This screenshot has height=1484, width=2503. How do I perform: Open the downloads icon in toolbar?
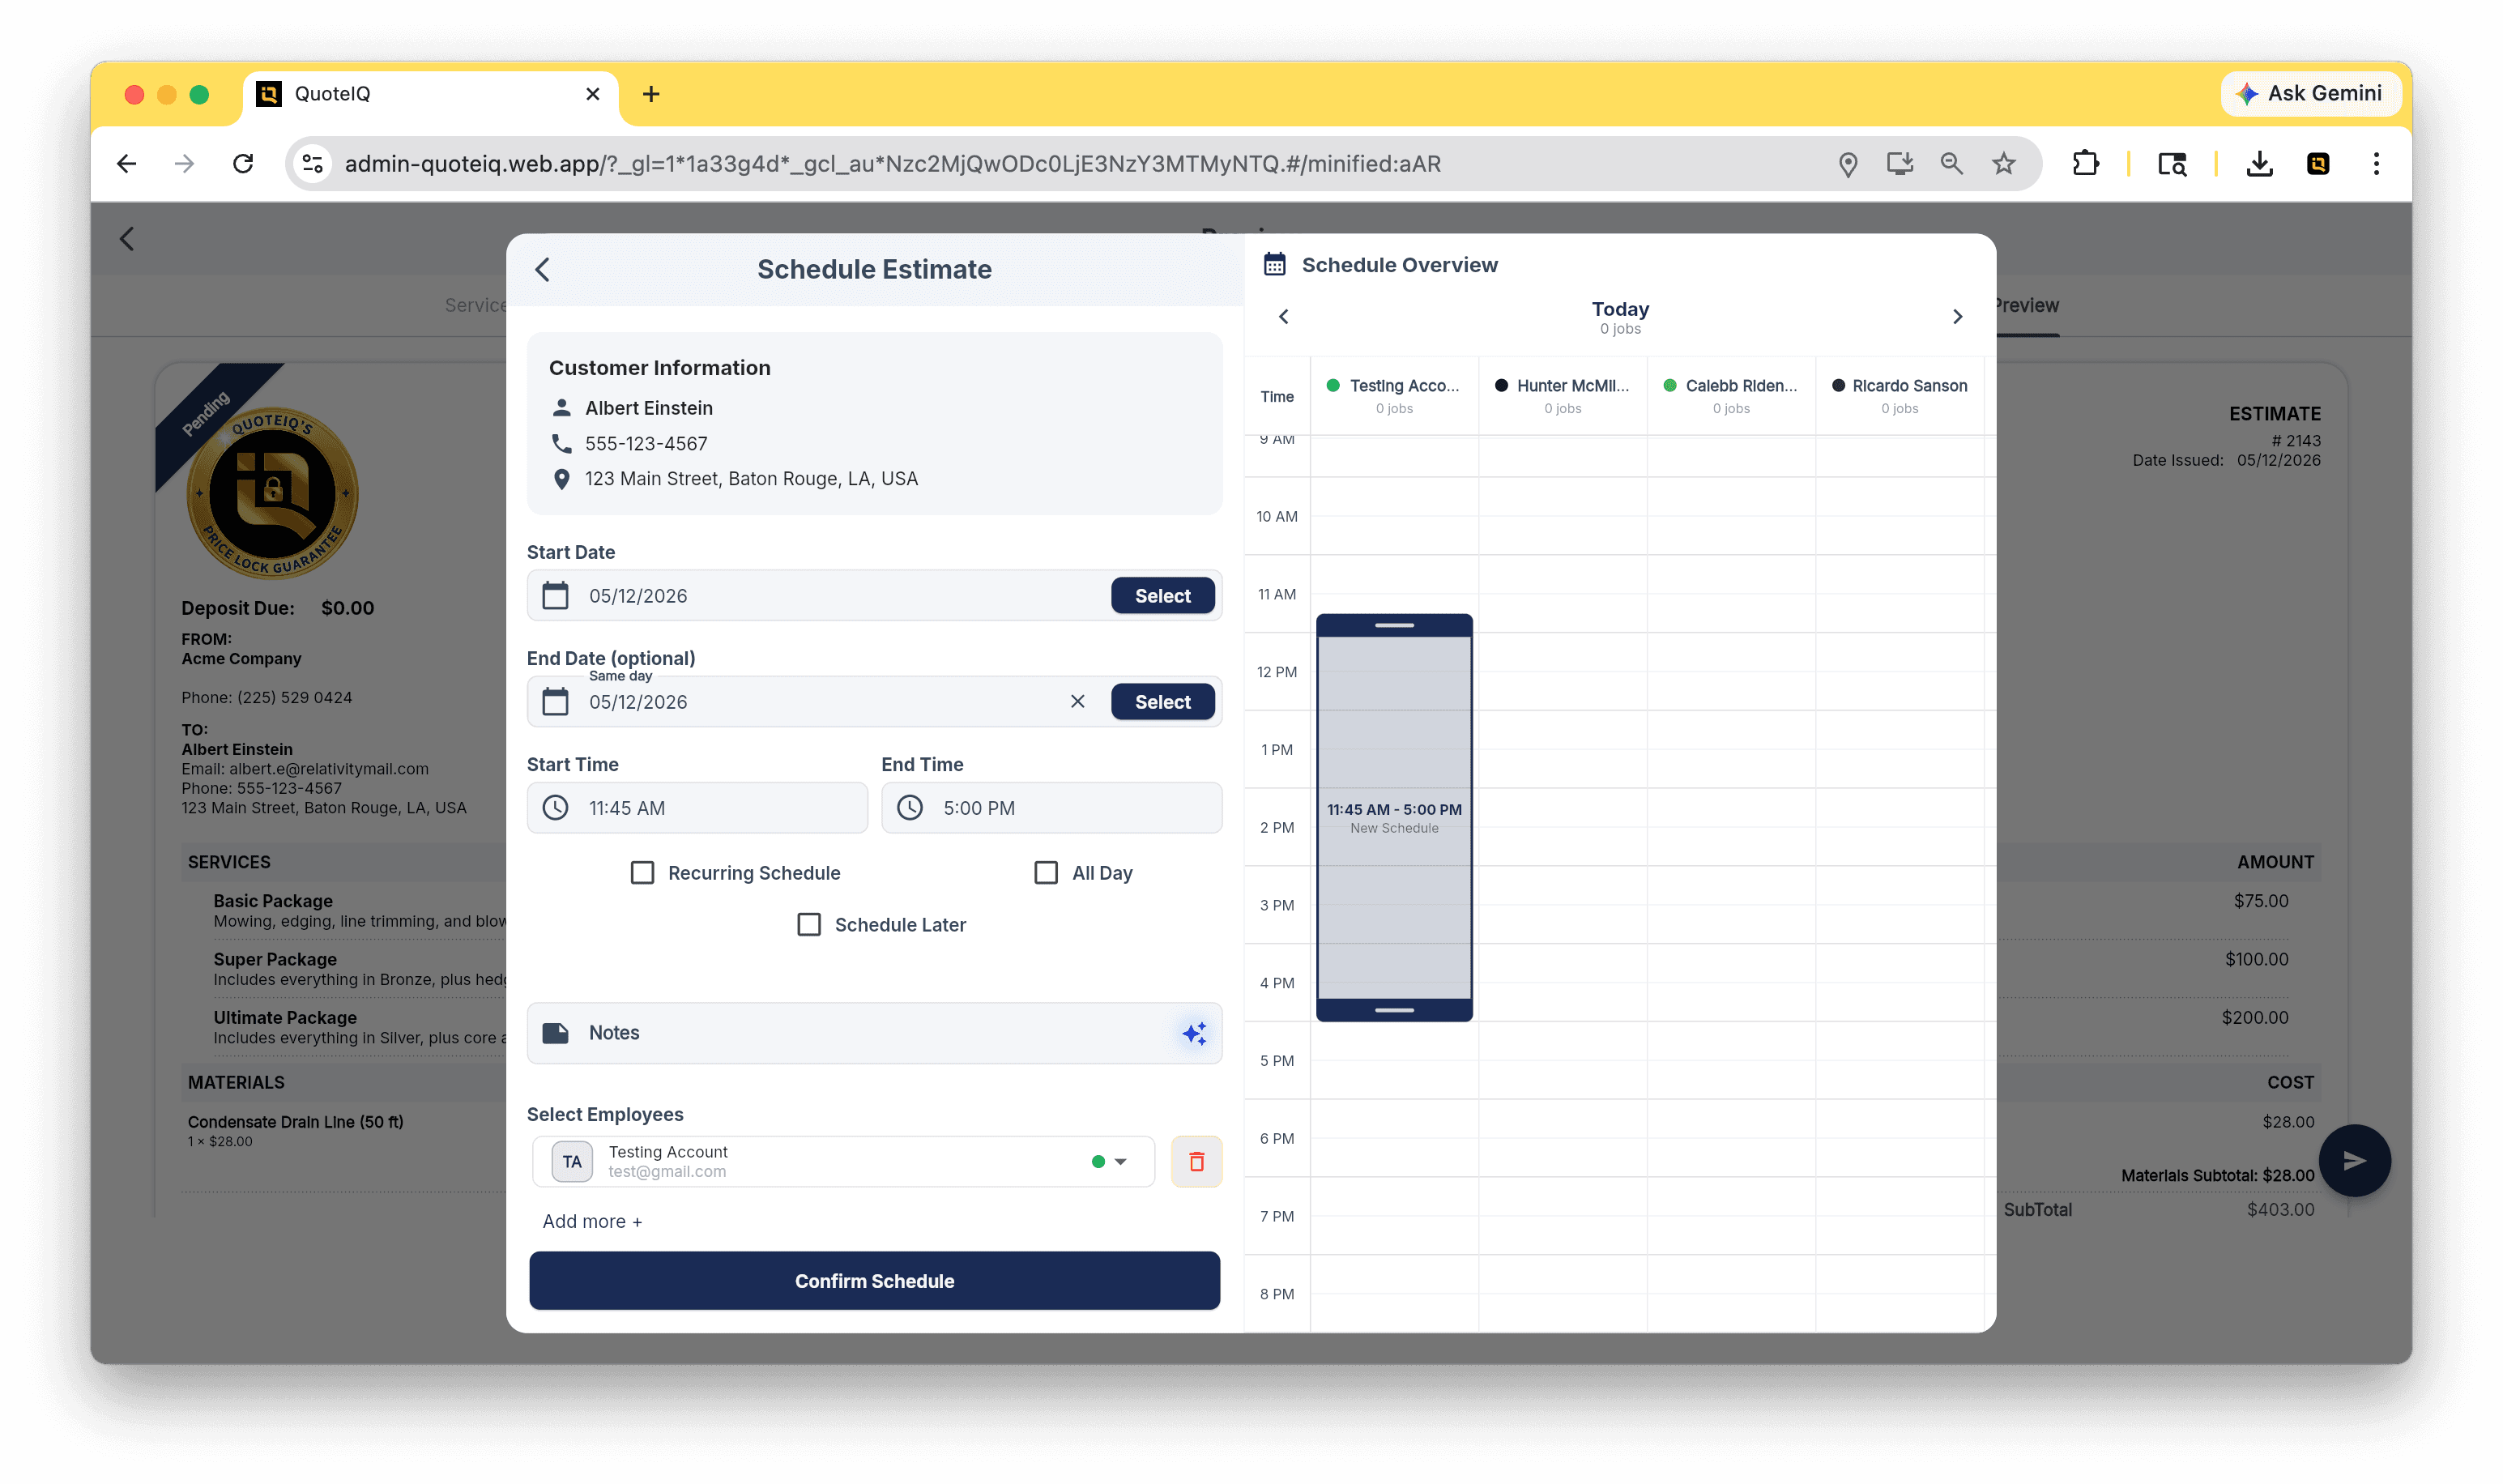(2260, 164)
